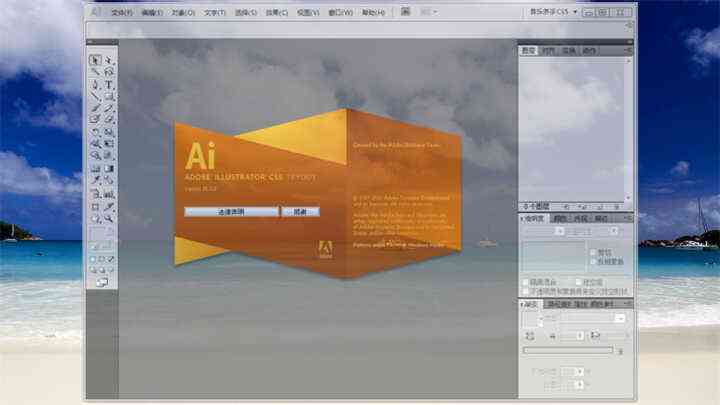The width and height of the screenshot is (720, 405).
Task: Click Delete Selection trash icon in layers panel
Action: coord(617,207)
